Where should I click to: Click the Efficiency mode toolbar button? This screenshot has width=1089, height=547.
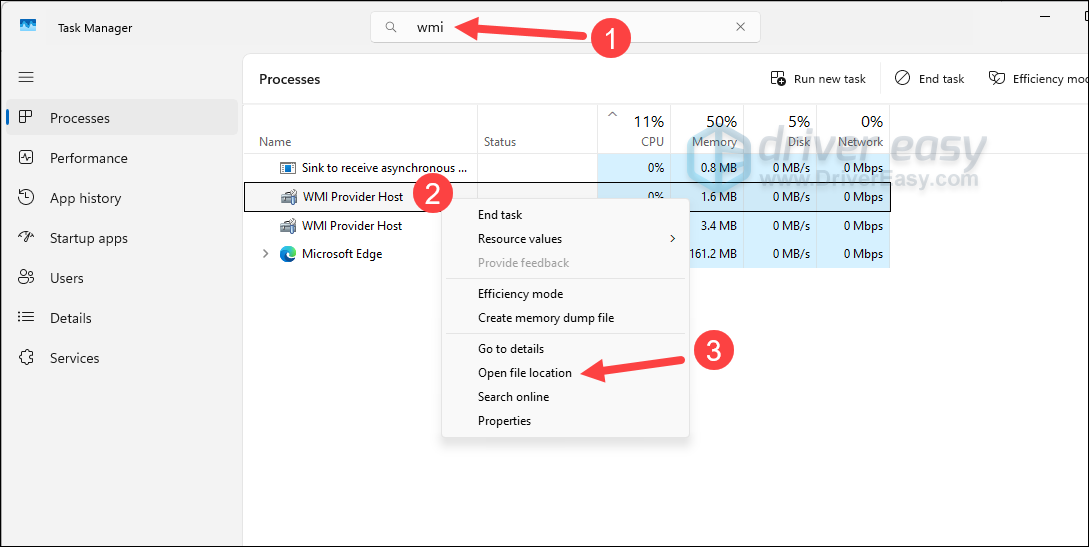(x=1038, y=78)
